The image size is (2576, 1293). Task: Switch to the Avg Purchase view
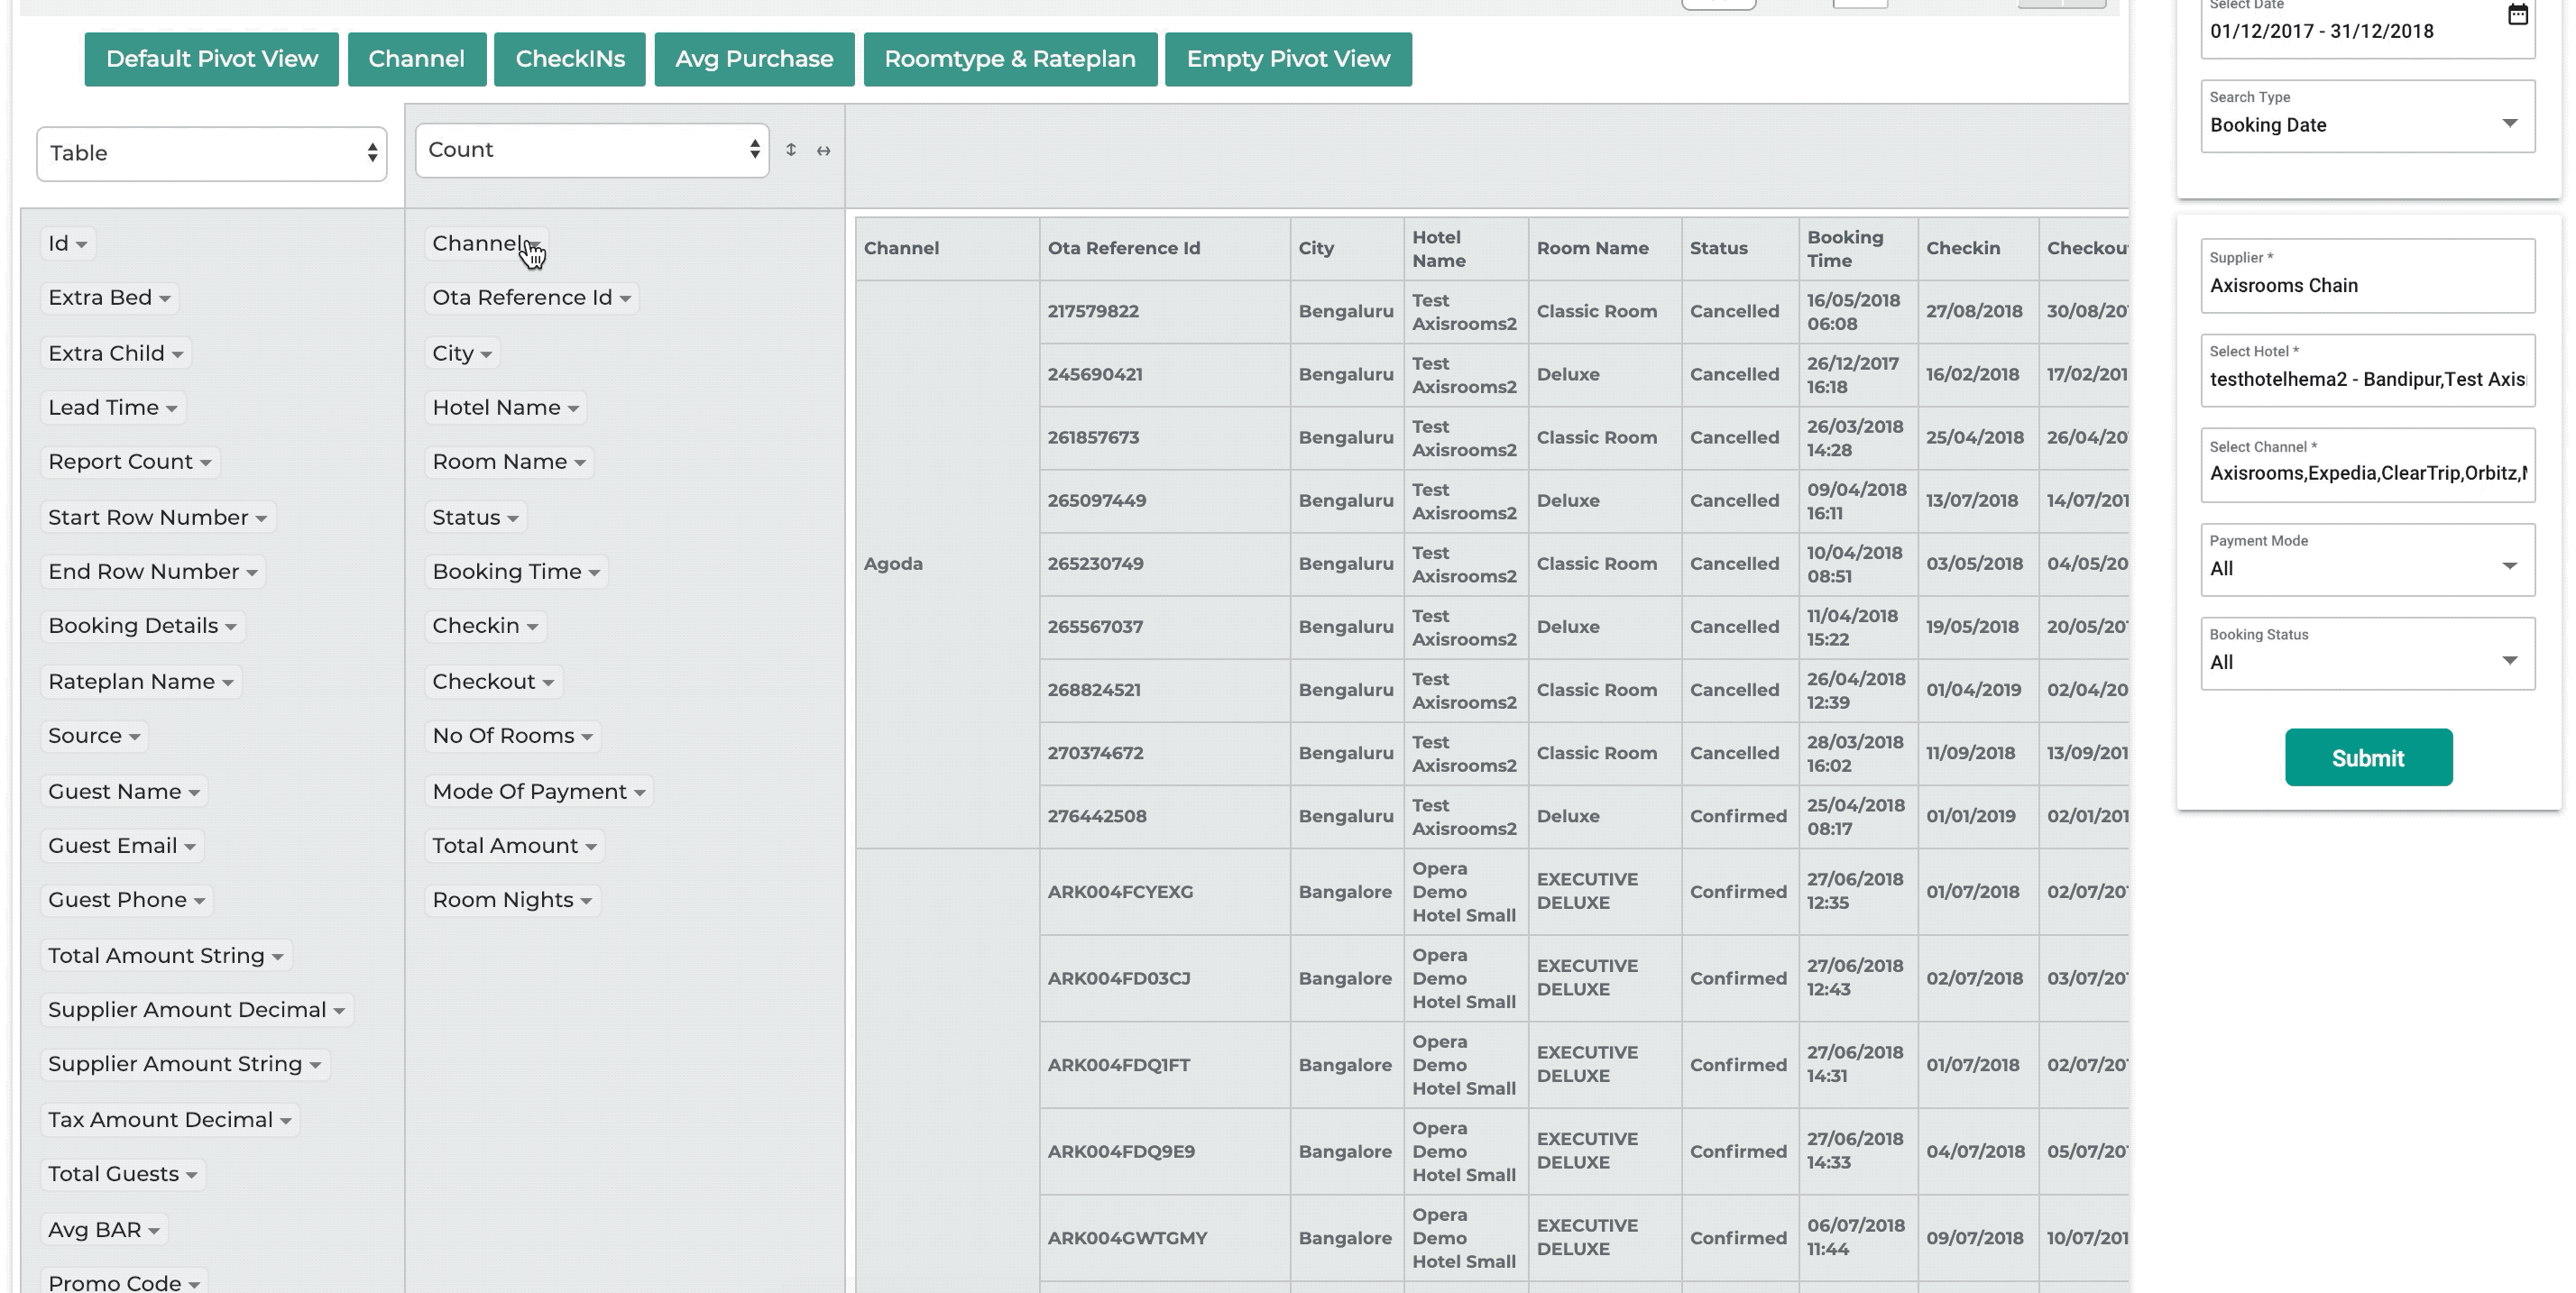tap(753, 59)
